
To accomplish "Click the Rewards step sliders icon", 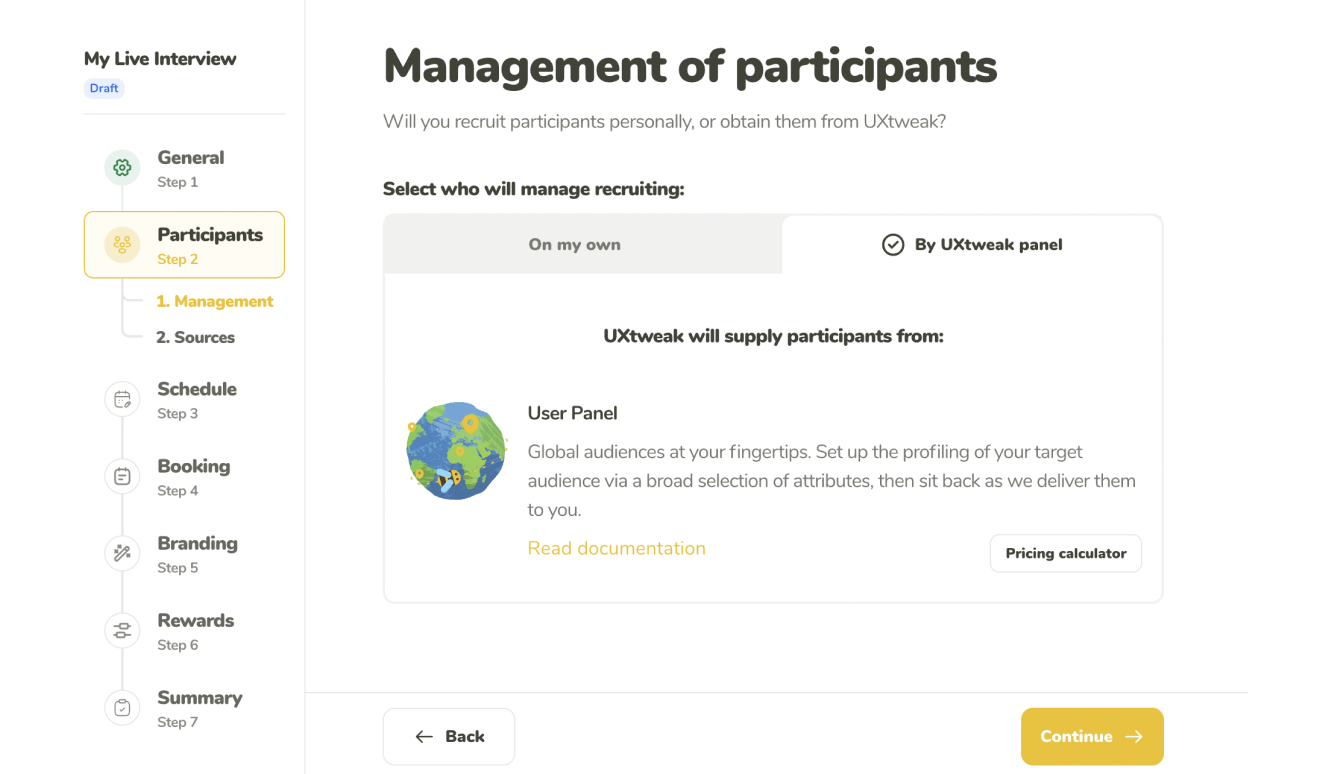I will point(122,630).
